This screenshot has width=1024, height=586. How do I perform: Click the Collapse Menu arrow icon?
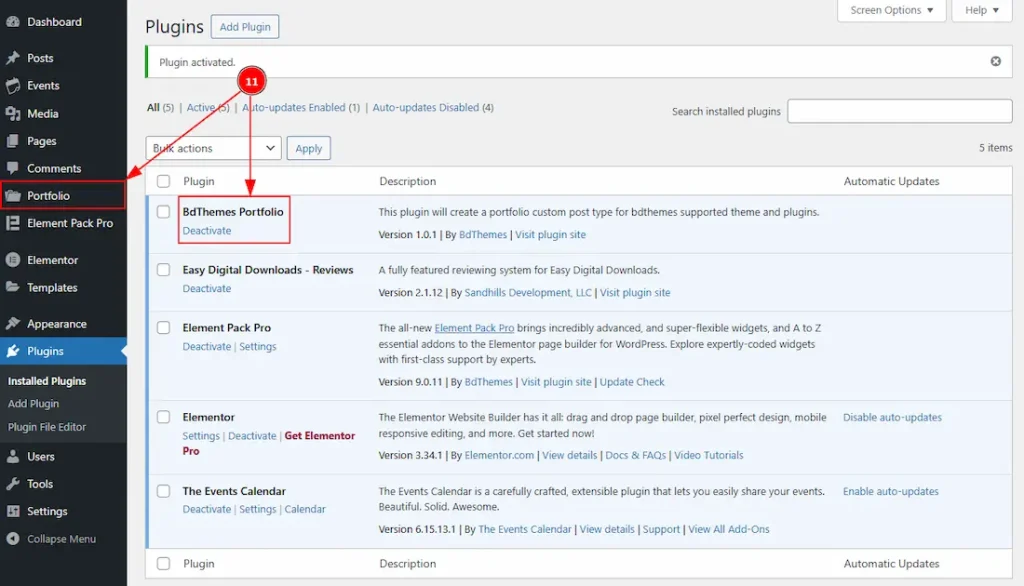(13, 539)
